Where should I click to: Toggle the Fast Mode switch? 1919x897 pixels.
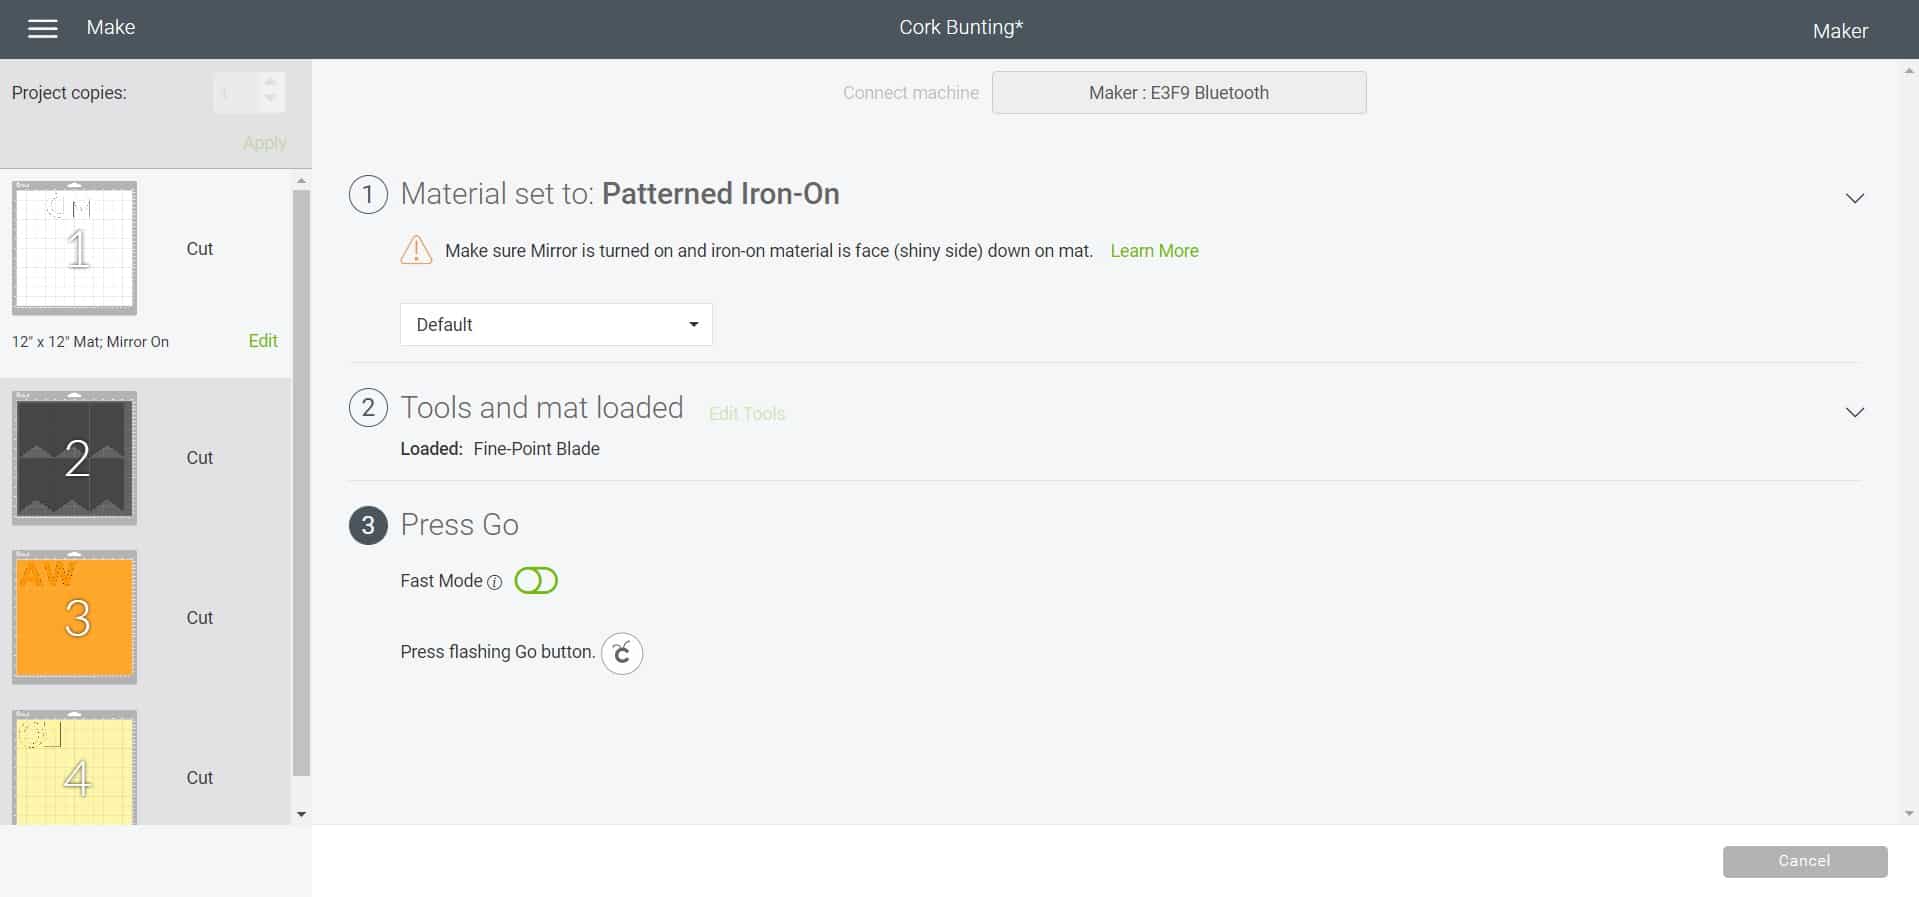pyautogui.click(x=536, y=581)
